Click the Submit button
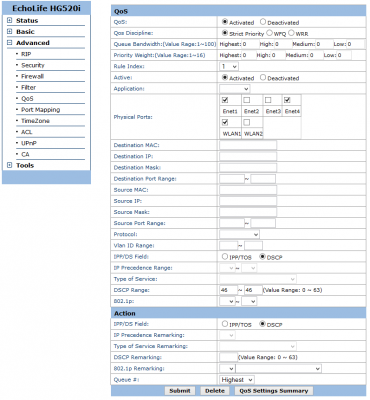The width and height of the screenshot is (370, 400). [x=180, y=391]
